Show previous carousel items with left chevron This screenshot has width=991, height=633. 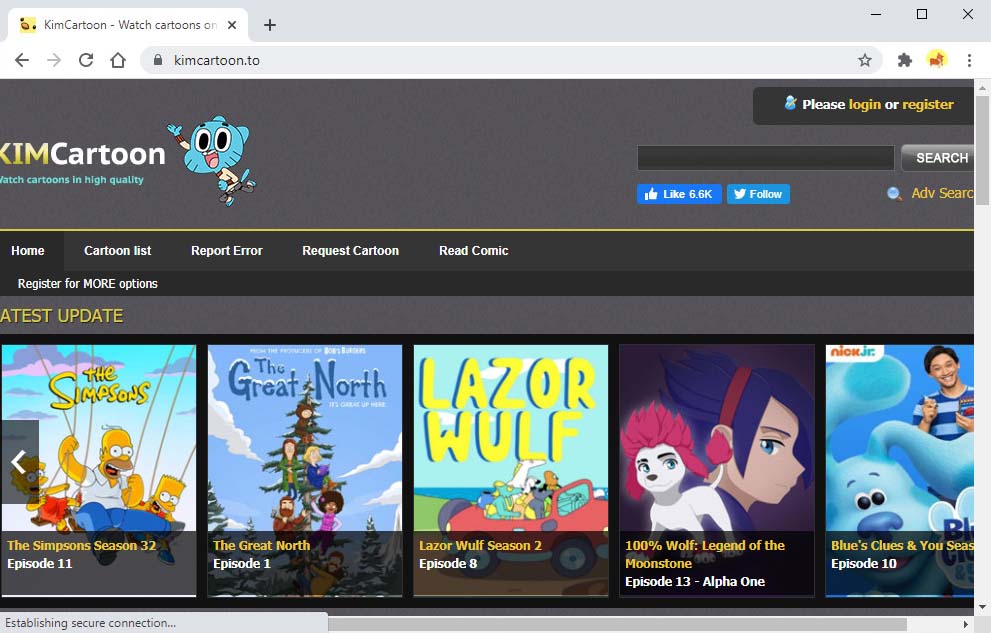[19, 462]
